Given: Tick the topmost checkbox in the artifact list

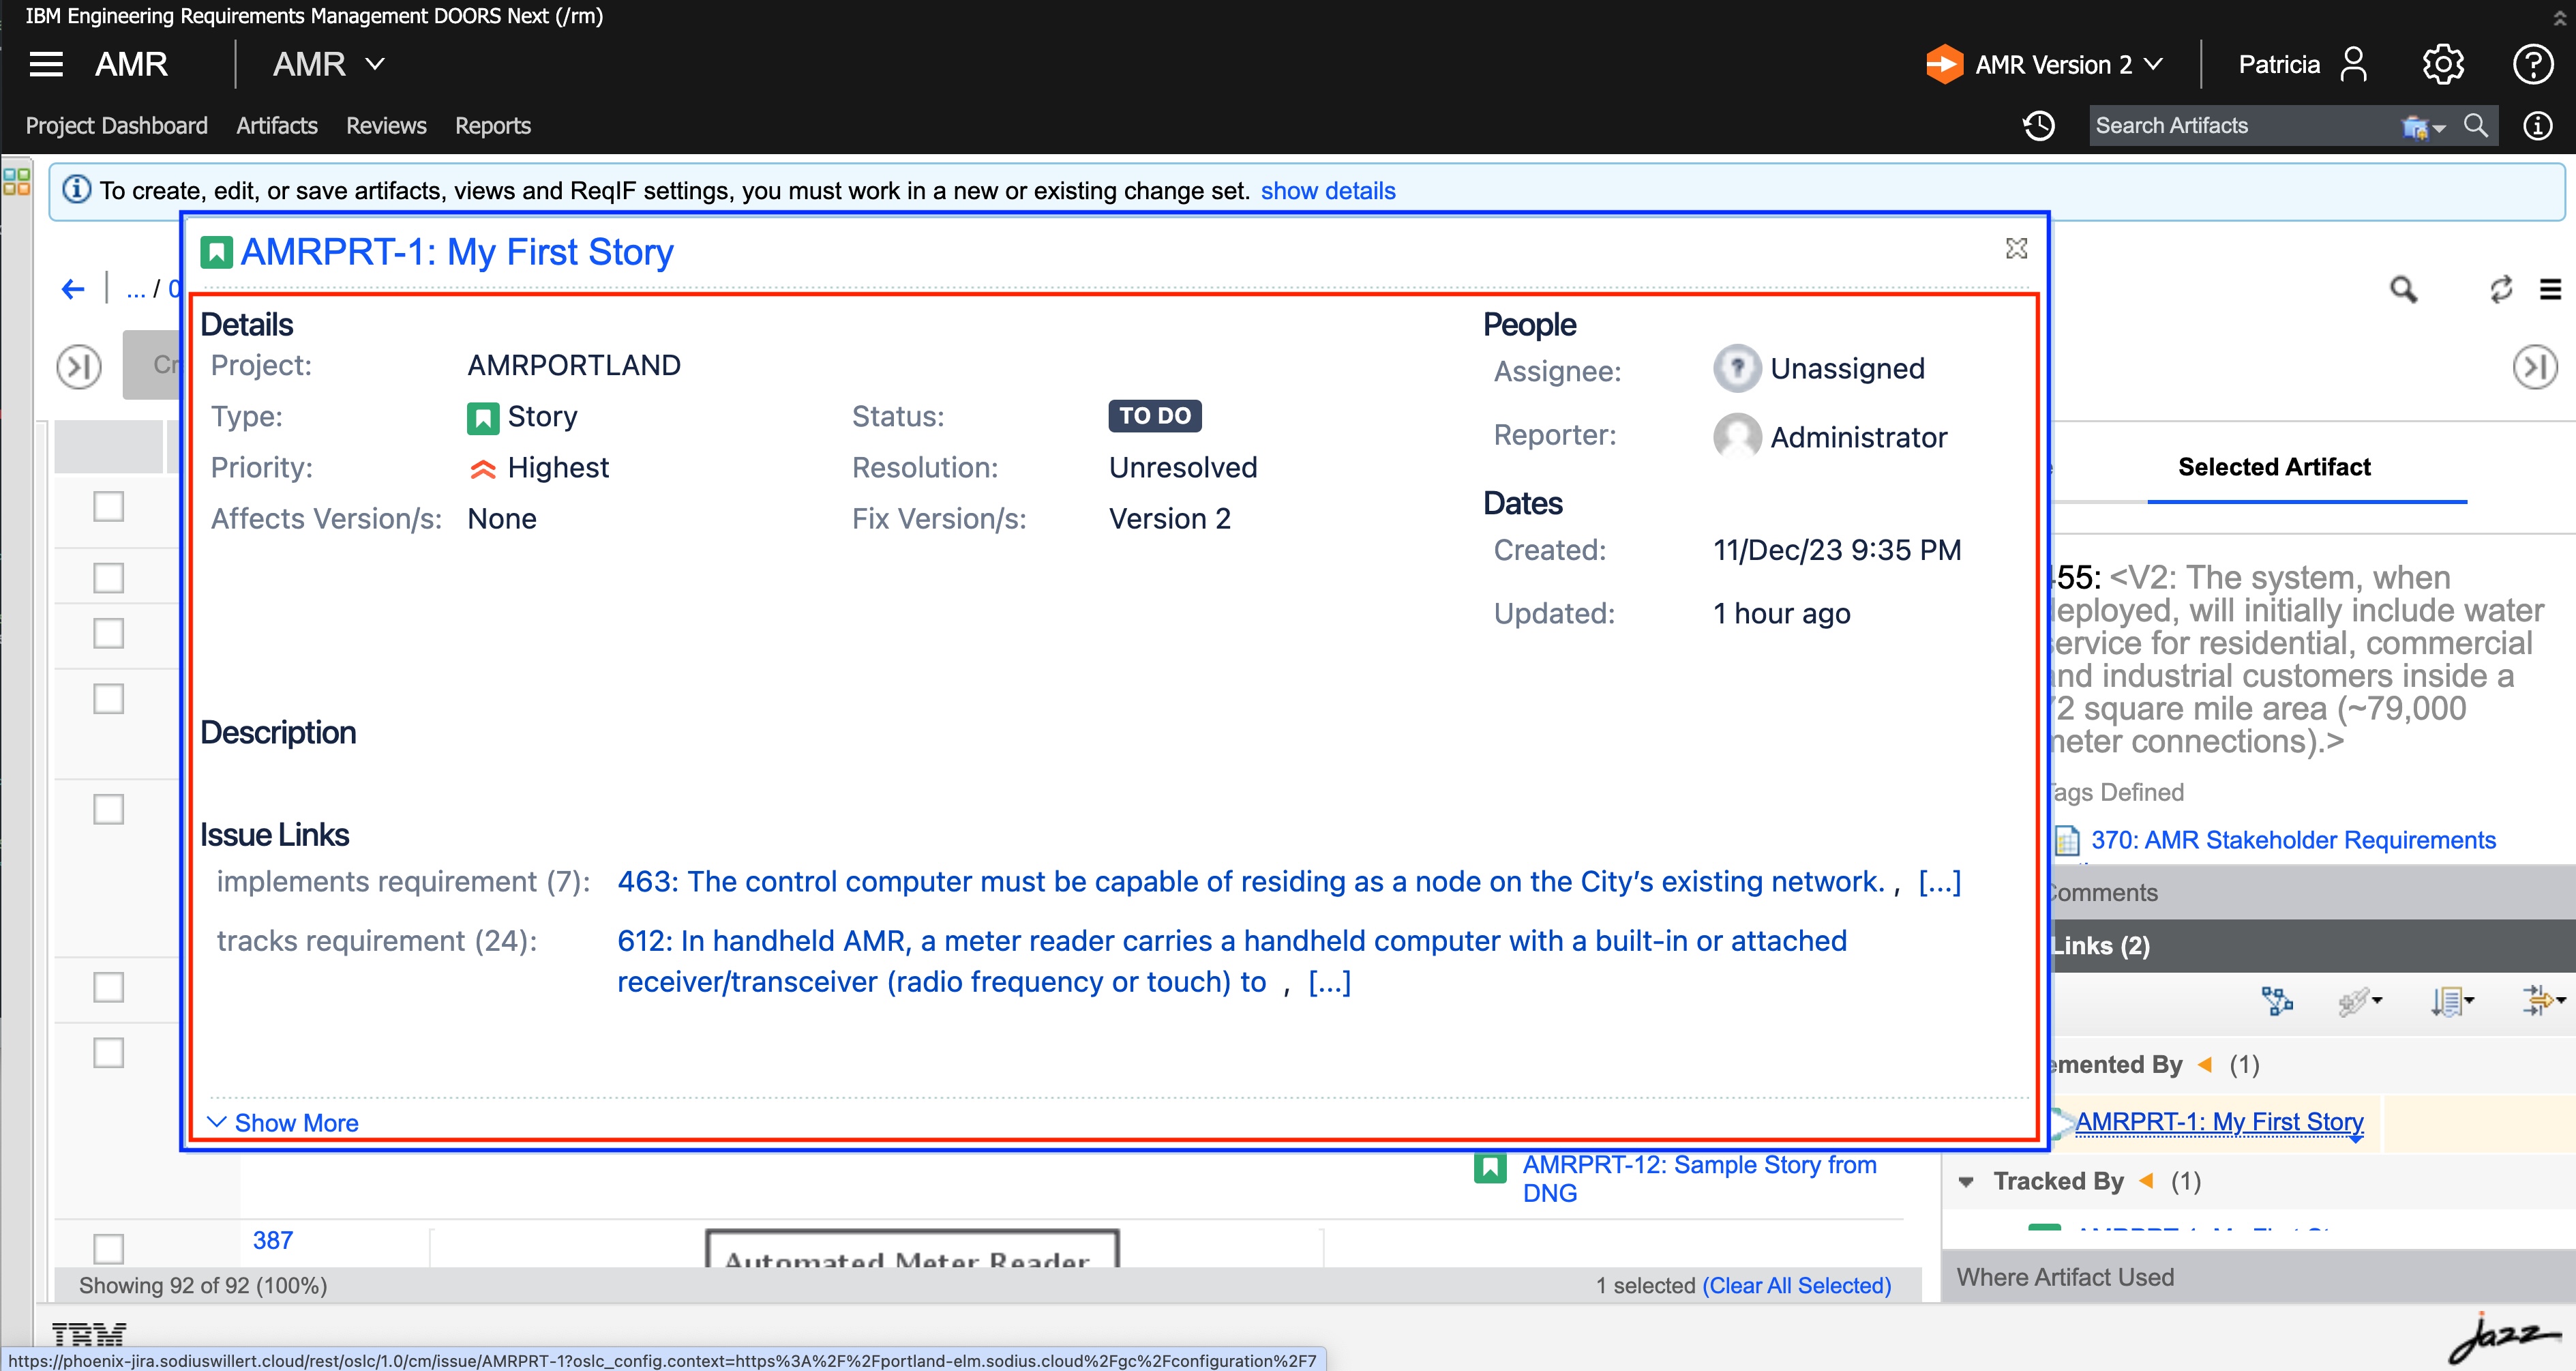Looking at the screenshot, I should click(x=108, y=506).
